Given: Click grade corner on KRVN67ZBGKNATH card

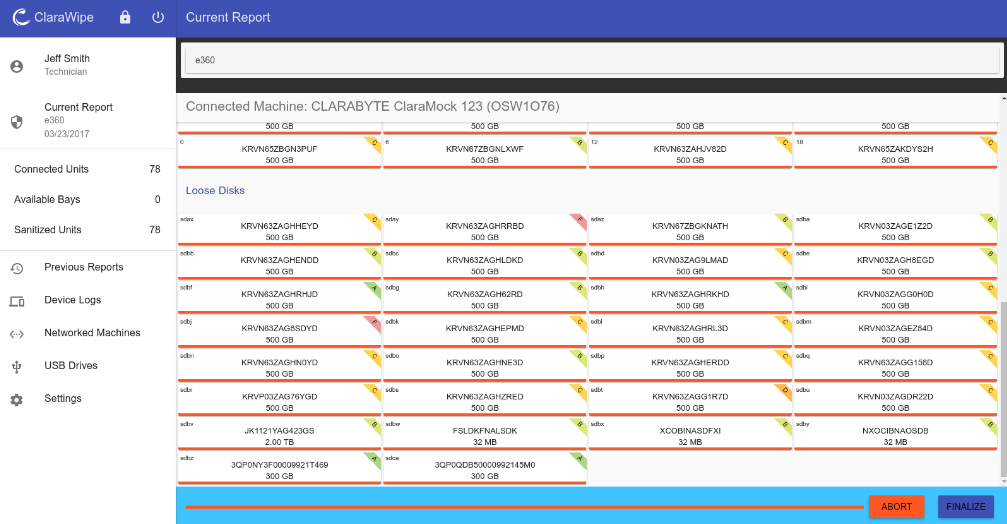Looking at the screenshot, I should click(x=785, y=220).
